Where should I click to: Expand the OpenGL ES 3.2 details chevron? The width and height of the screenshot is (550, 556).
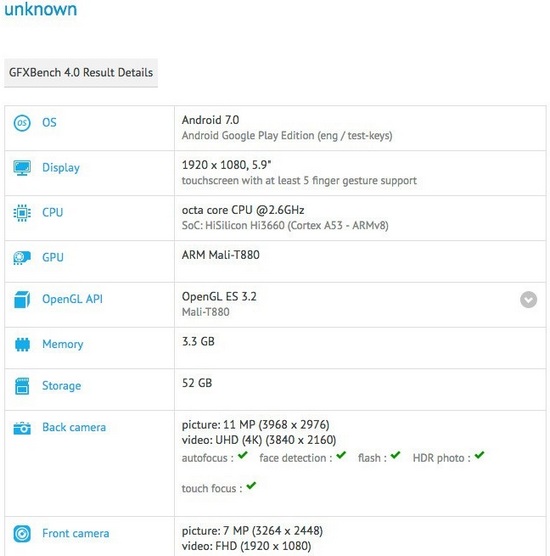(x=528, y=300)
